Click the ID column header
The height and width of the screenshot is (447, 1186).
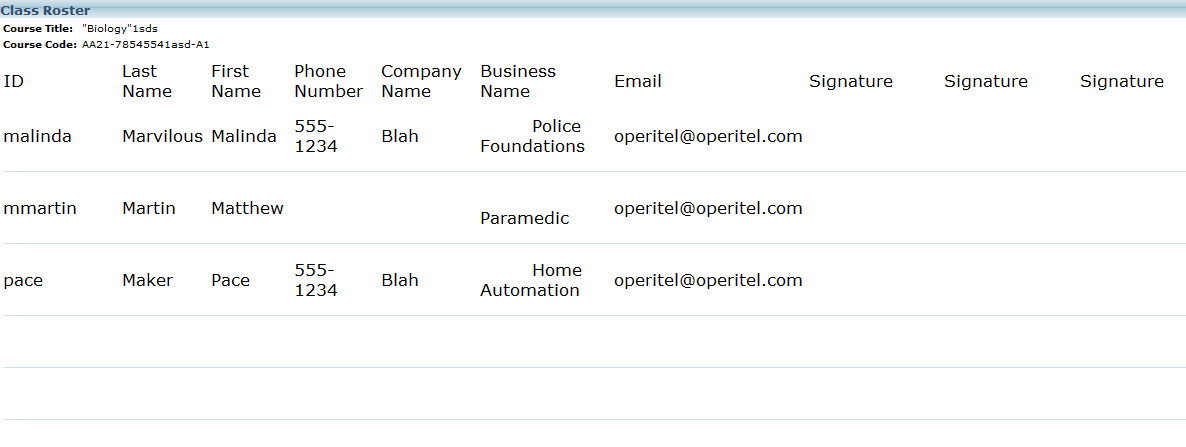[14, 81]
